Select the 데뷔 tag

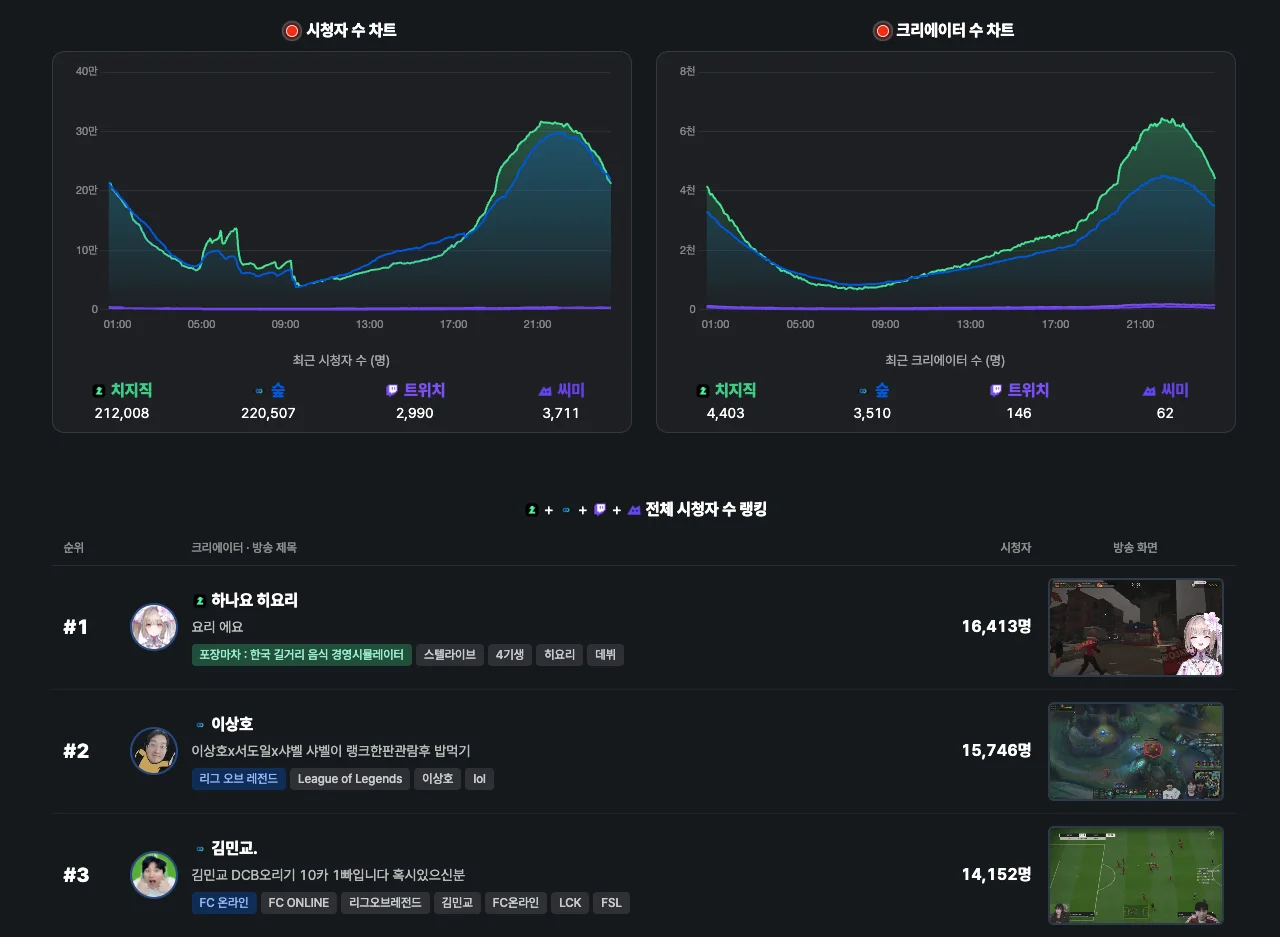(605, 655)
